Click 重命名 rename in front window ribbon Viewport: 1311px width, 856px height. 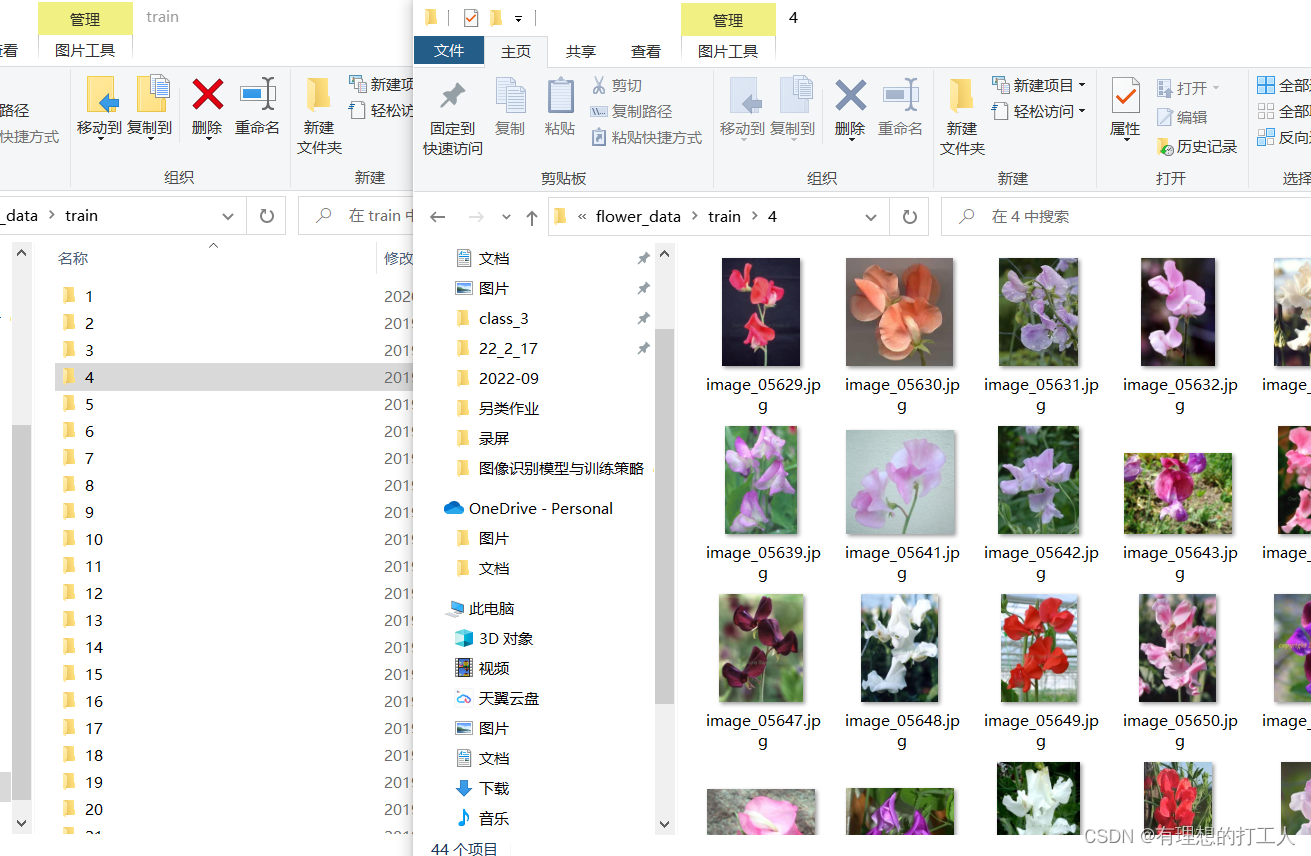click(x=901, y=107)
